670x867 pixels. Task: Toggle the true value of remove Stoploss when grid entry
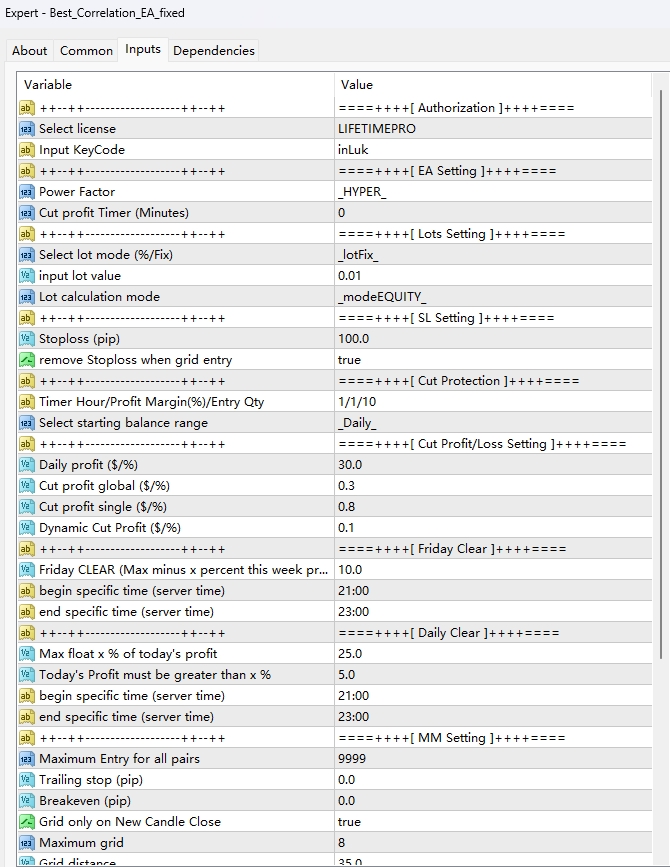493,360
